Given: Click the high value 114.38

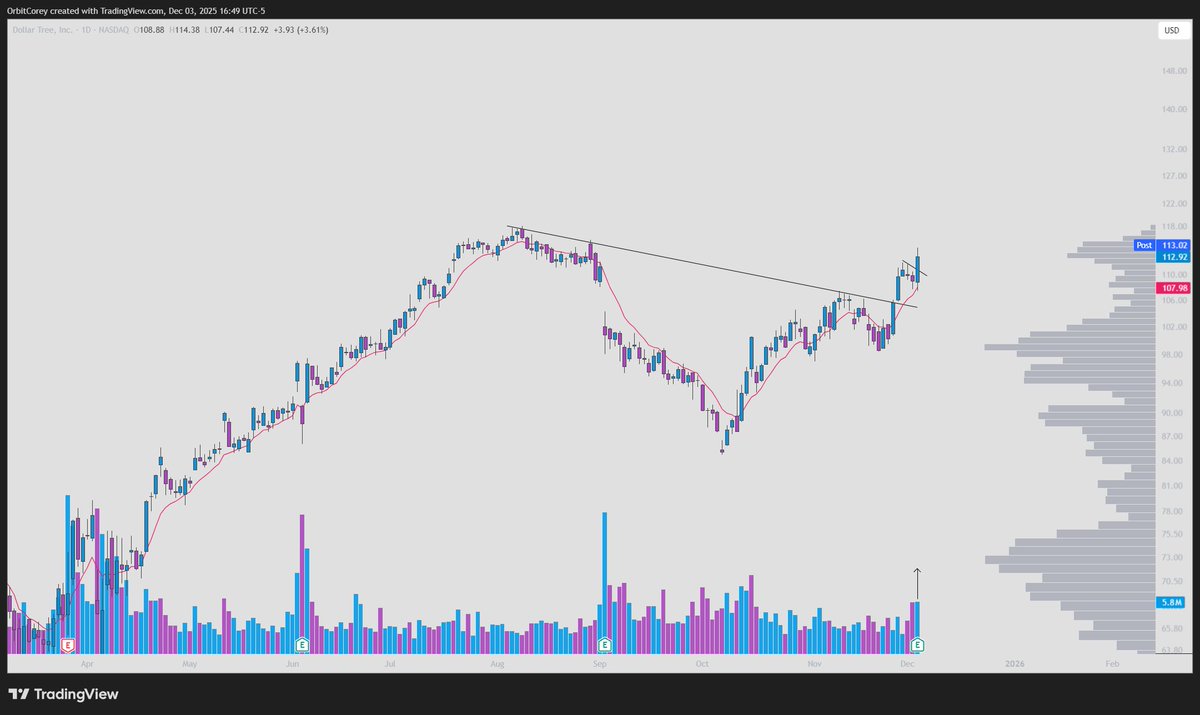Looking at the screenshot, I should (x=185, y=30).
